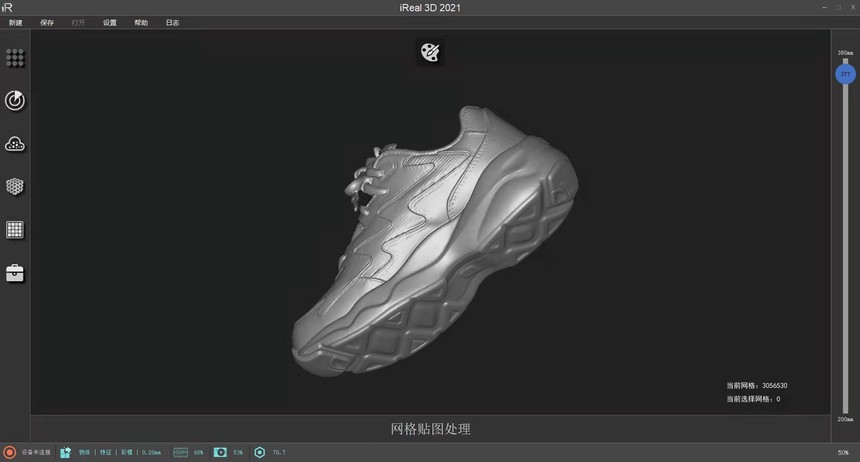Click the blue 377 slider handle
Viewport: 860px width, 462px height.
(x=845, y=74)
